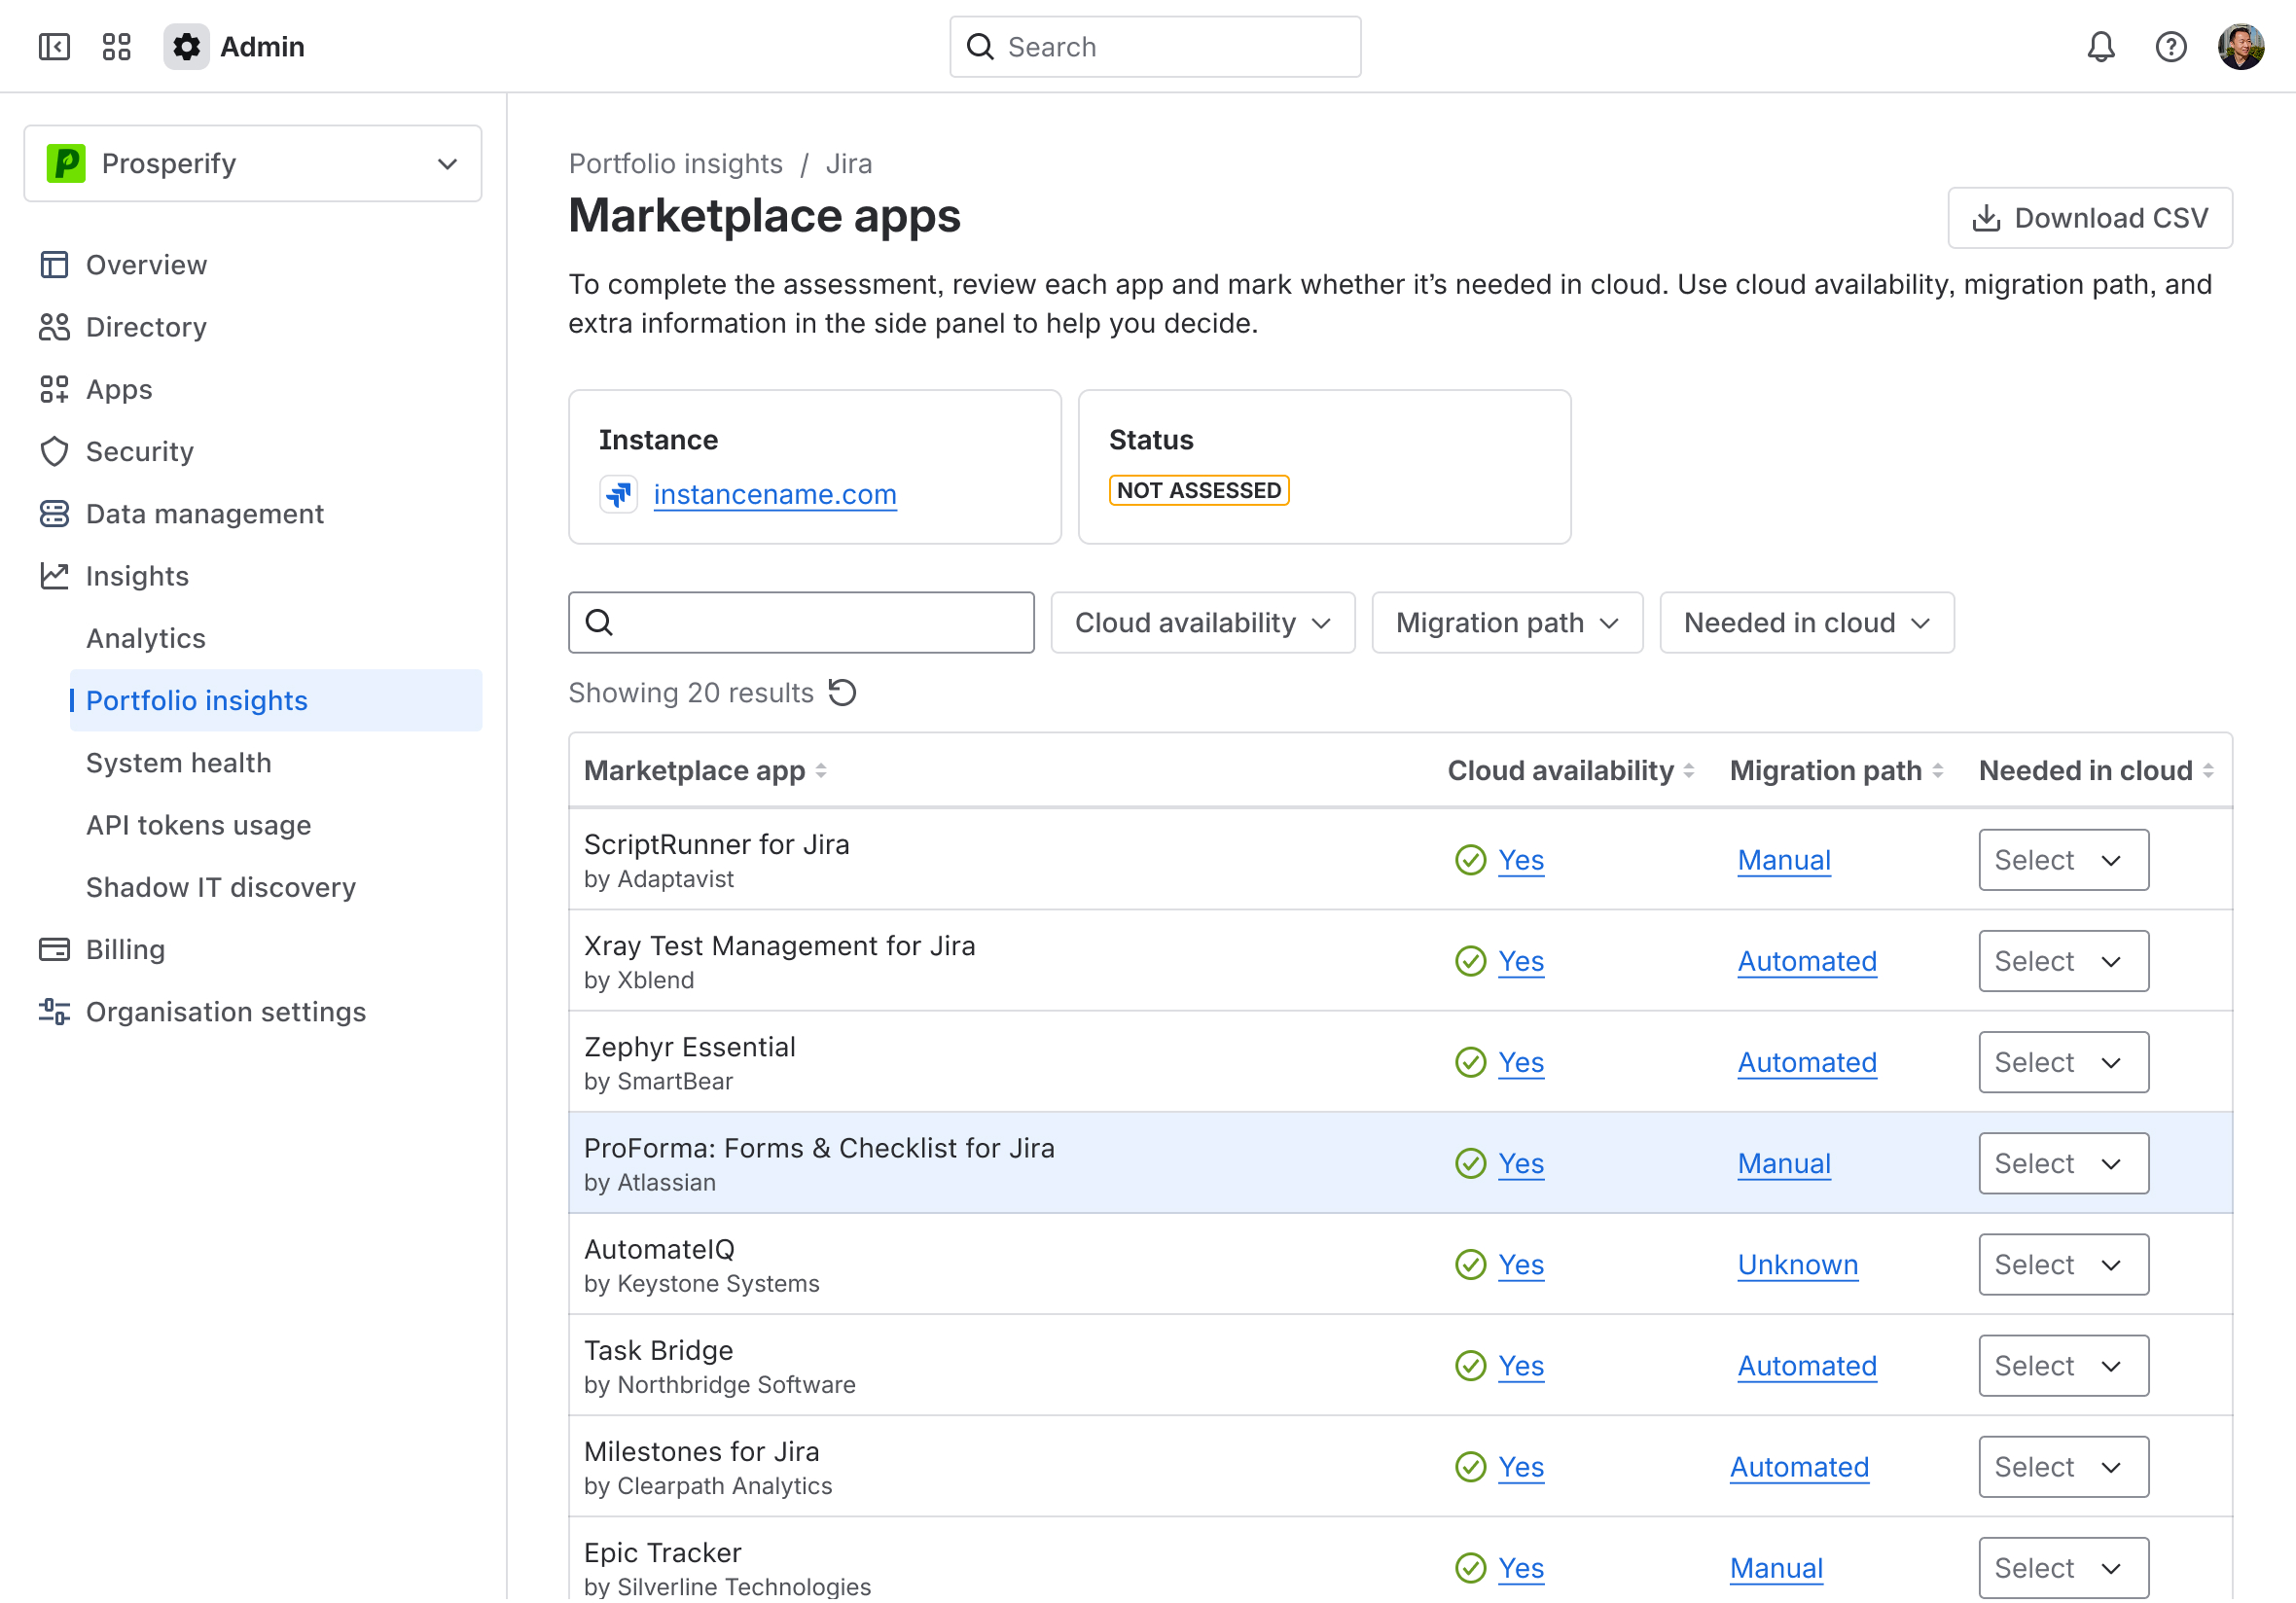The image size is (2296, 1603).
Task: Select Portfolio insights in the breadcrumb
Action: (x=676, y=163)
